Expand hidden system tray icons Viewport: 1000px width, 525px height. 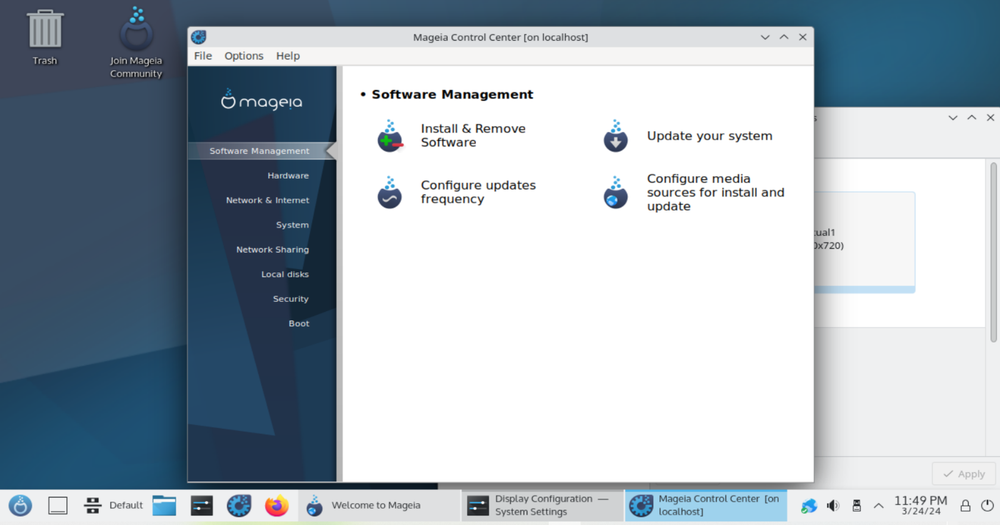coord(878,506)
